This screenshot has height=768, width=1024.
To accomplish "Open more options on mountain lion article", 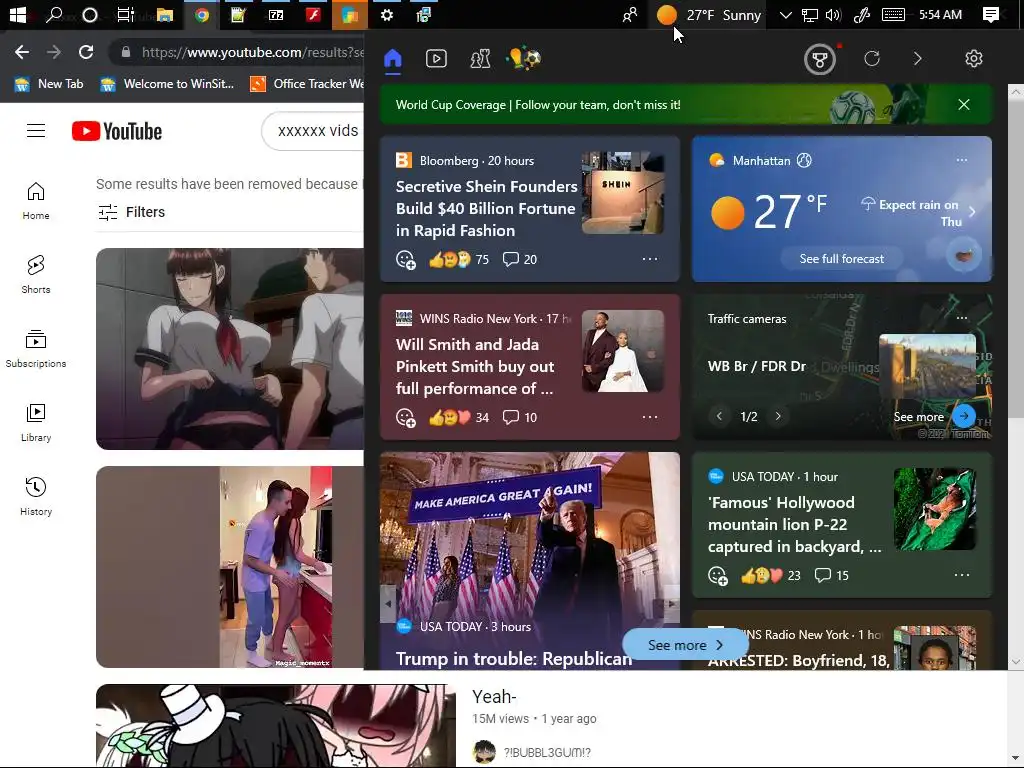I will 962,575.
